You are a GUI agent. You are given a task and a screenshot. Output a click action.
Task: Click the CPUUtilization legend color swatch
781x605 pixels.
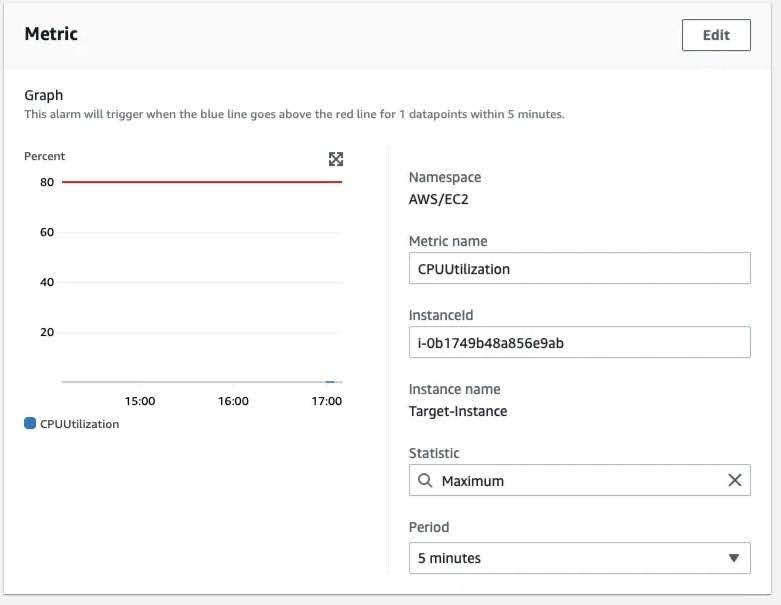pyautogui.click(x=30, y=423)
